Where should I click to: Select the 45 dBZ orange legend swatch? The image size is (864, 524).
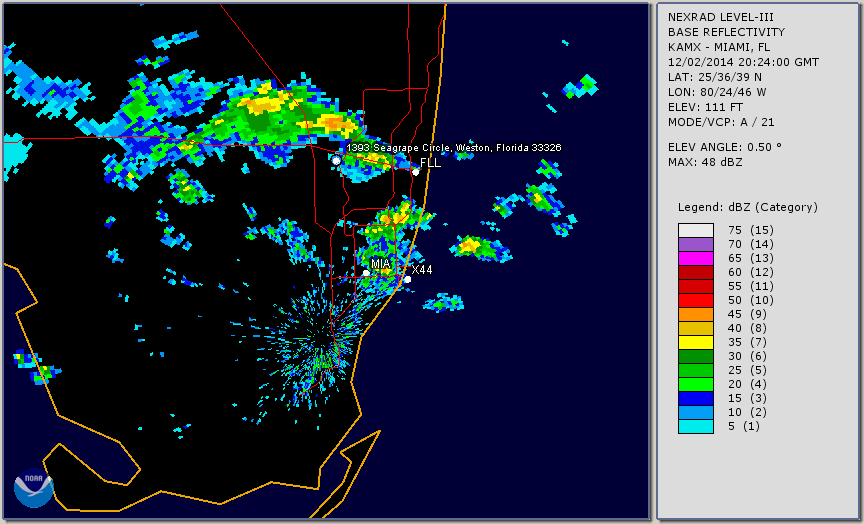pos(696,314)
